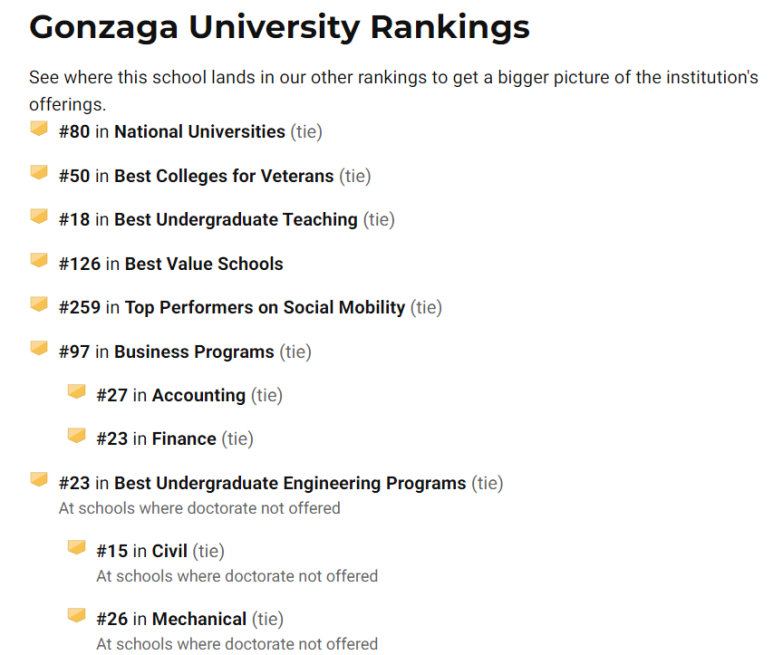Visit the Best Value Schools ranking
Screen dimensions: 773x655
[x=204, y=264]
